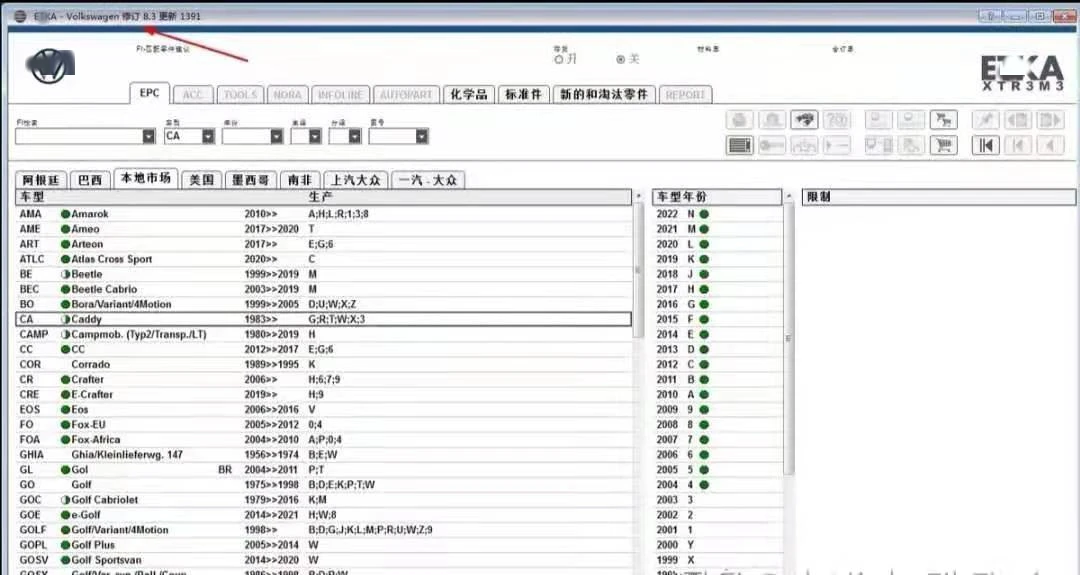Viewport: 1080px width, 575px height.
Task: Click the 生产 column header
Action: [x=320, y=197]
